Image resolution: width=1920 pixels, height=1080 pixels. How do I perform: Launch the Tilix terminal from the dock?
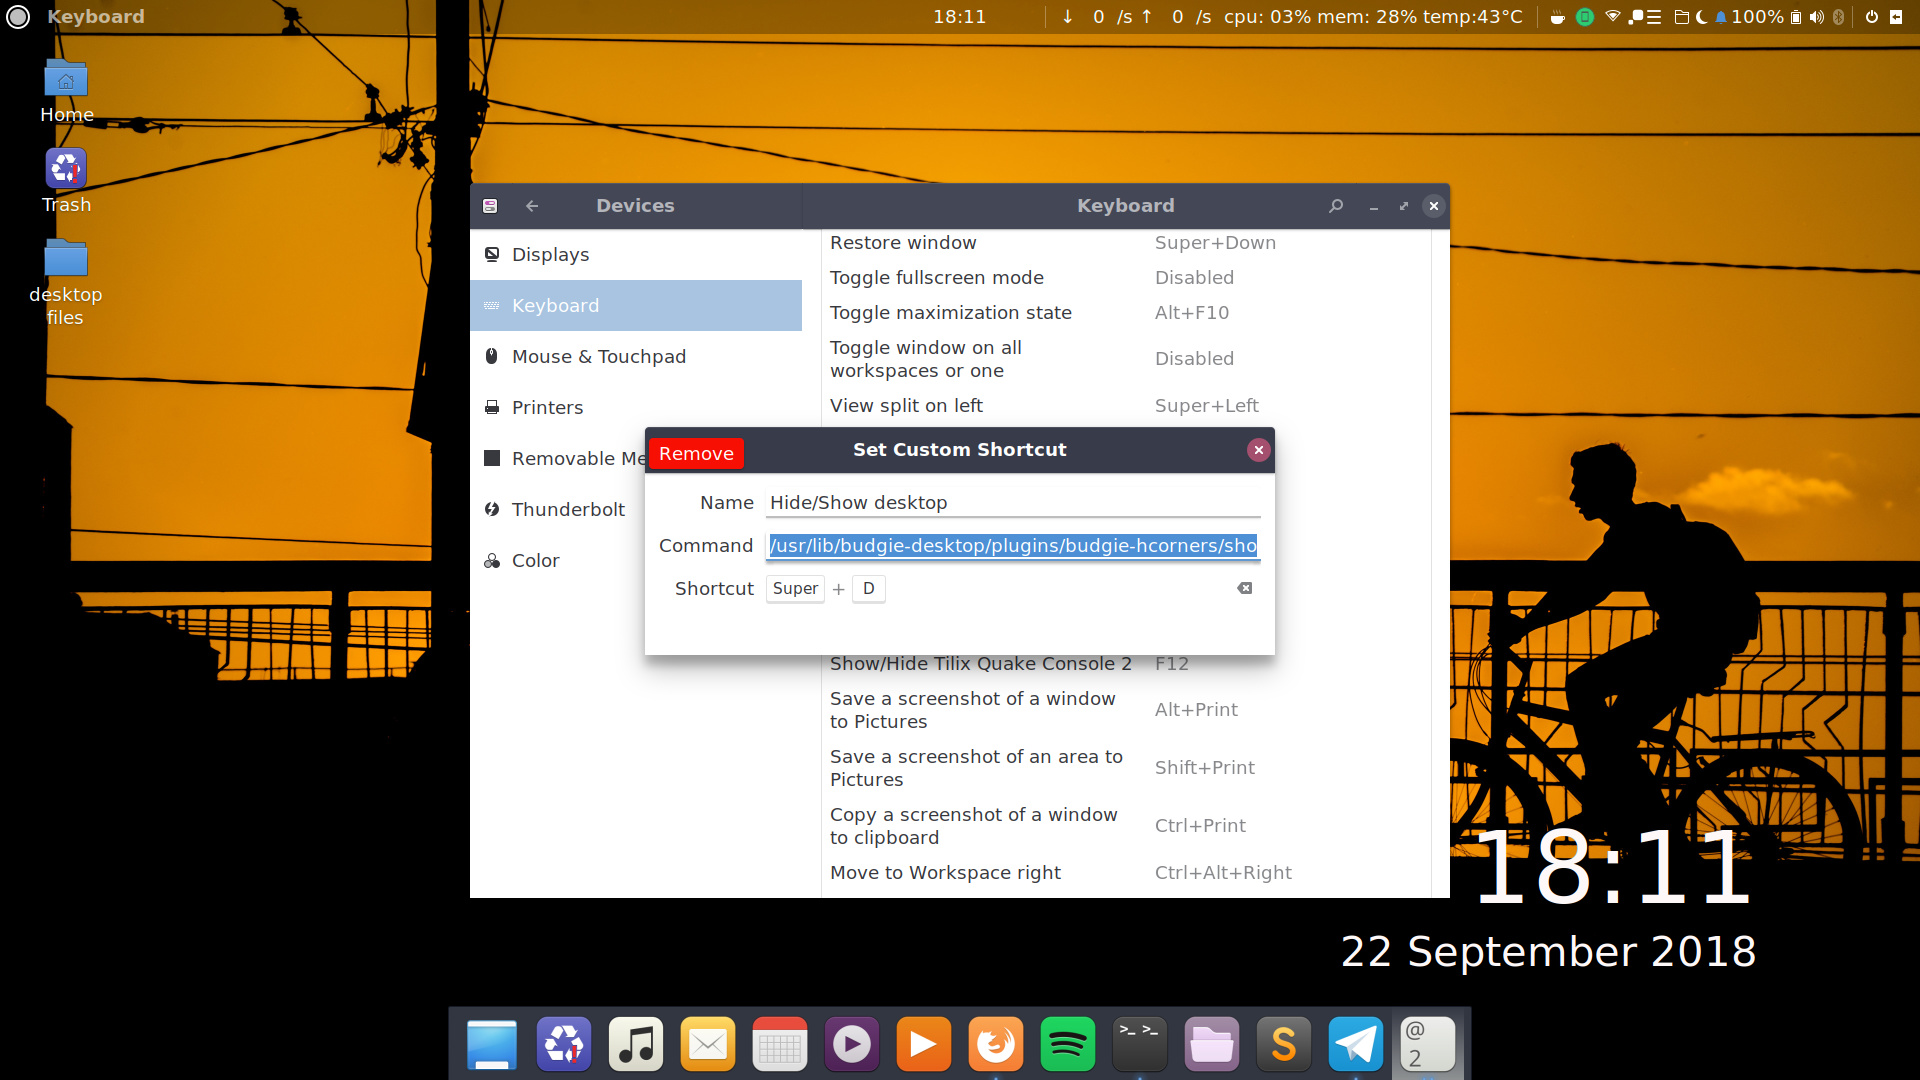[1139, 1043]
